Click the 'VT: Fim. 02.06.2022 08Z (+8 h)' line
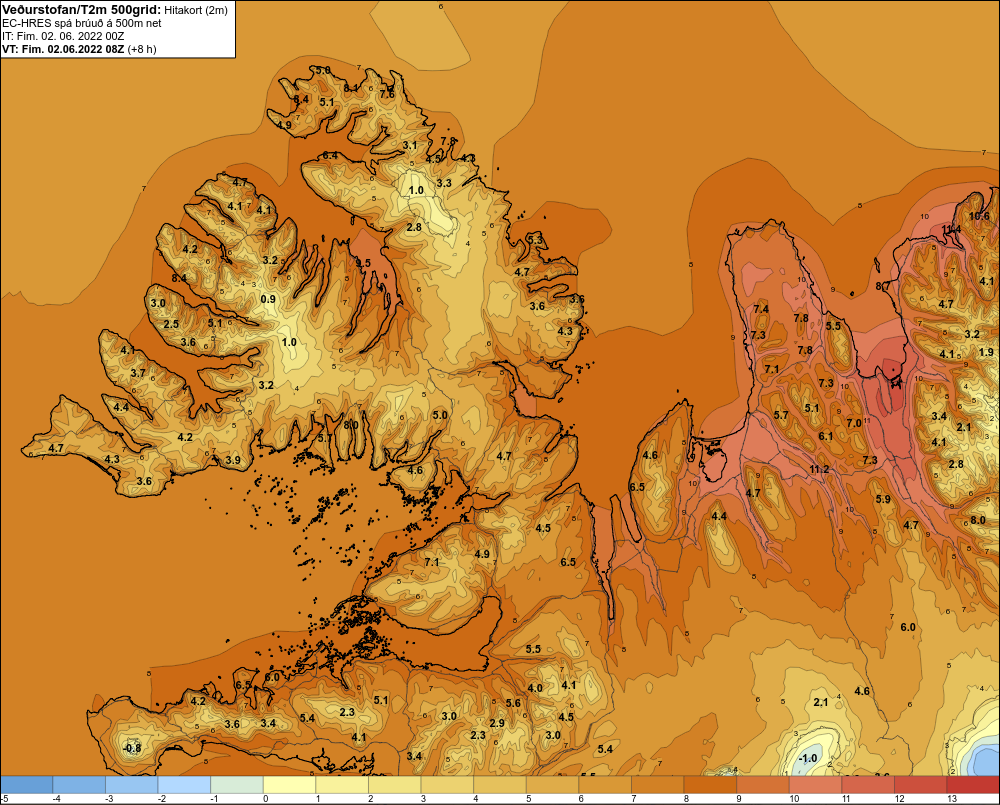 [79, 49]
